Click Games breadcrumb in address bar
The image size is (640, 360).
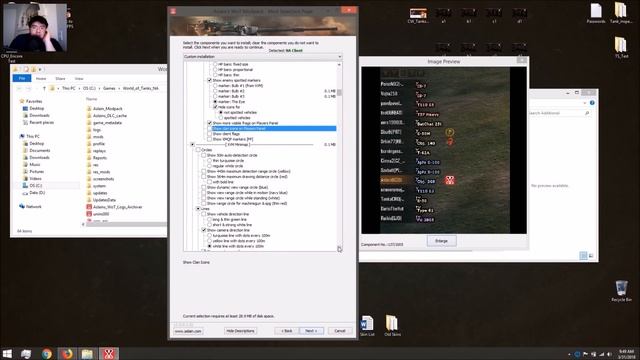pyautogui.click(x=109, y=88)
